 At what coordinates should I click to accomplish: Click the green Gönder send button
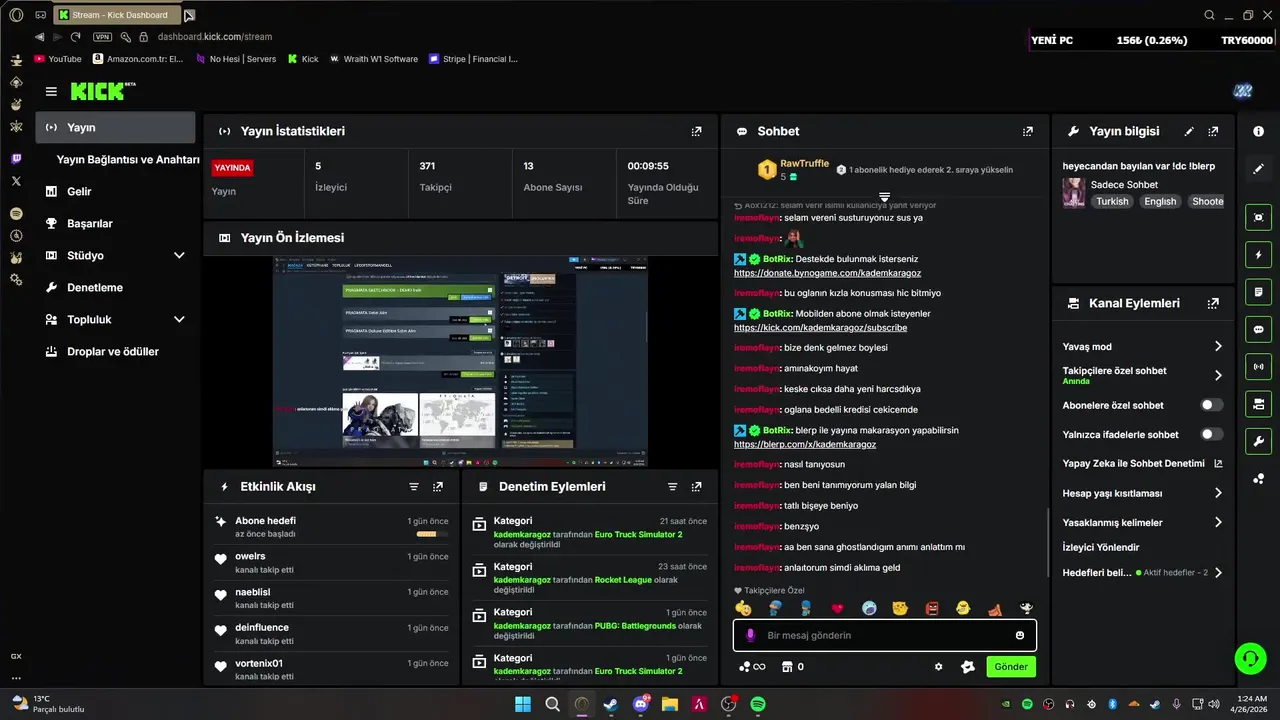click(1011, 667)
